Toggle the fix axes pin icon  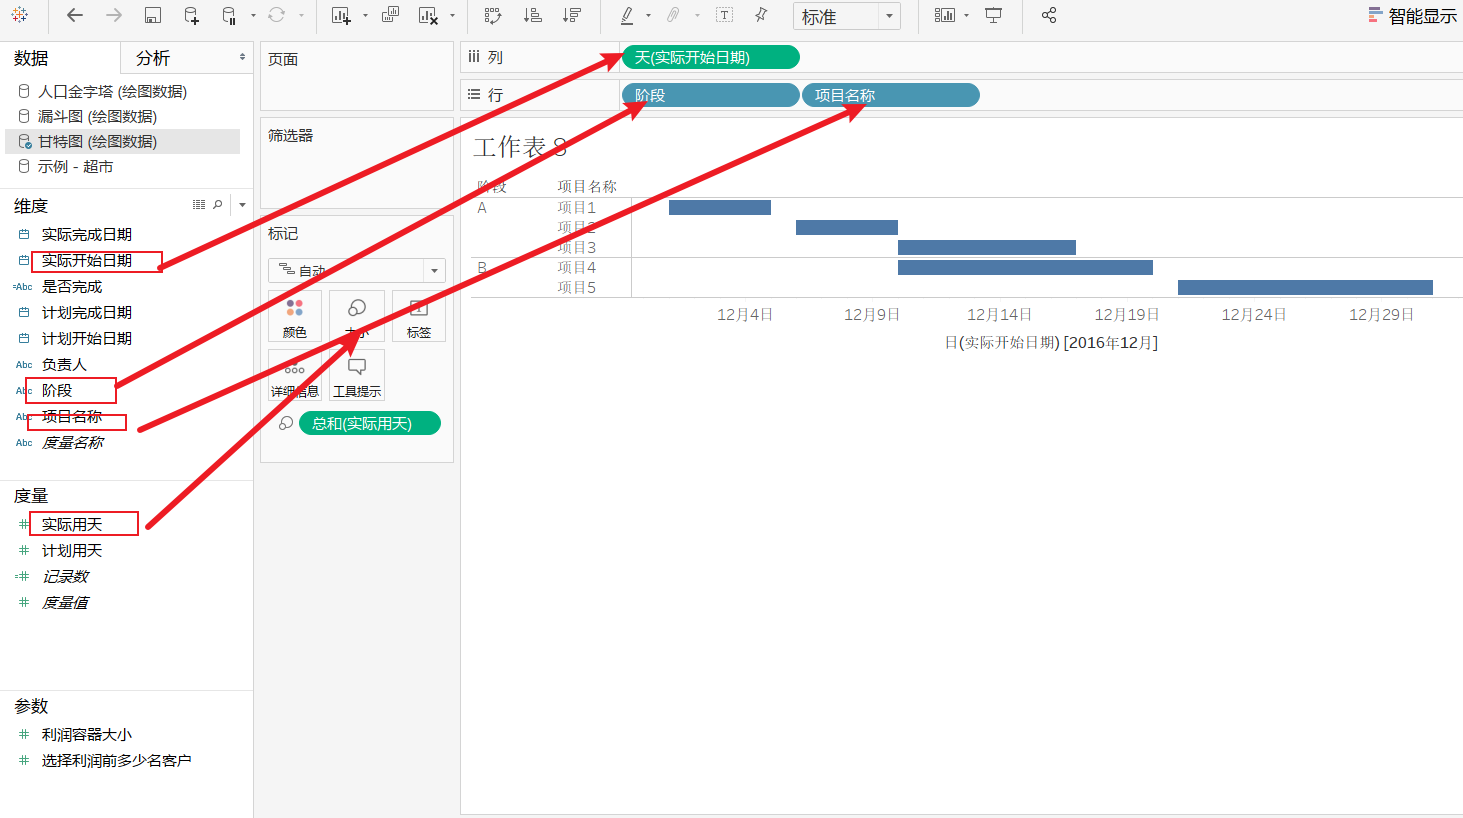(x=762, y=15)
